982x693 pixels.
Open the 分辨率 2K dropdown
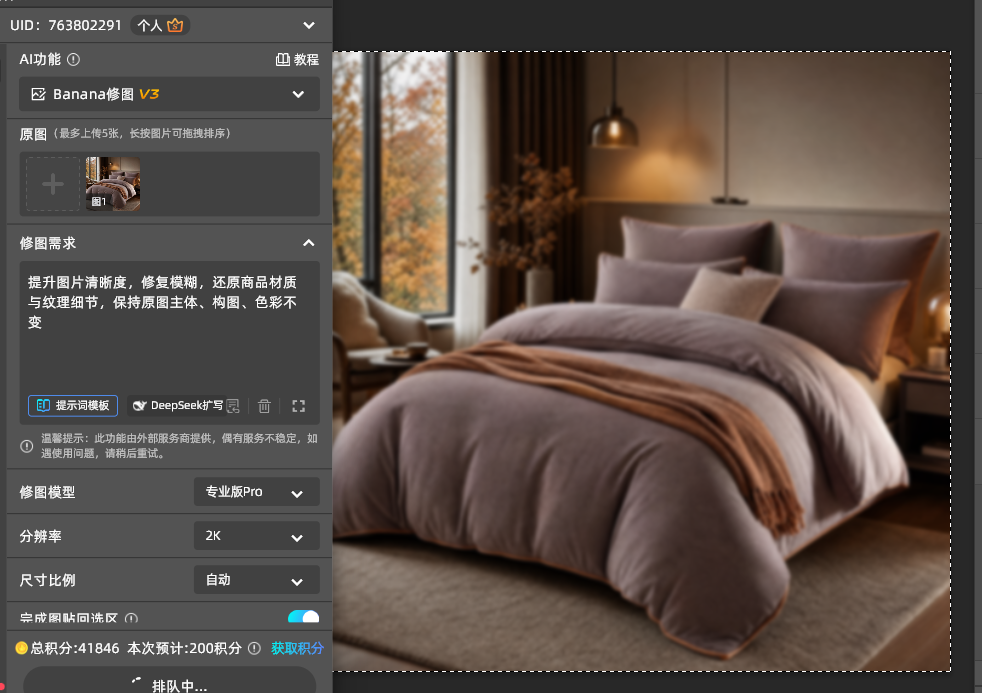click(x=257, y=536)
